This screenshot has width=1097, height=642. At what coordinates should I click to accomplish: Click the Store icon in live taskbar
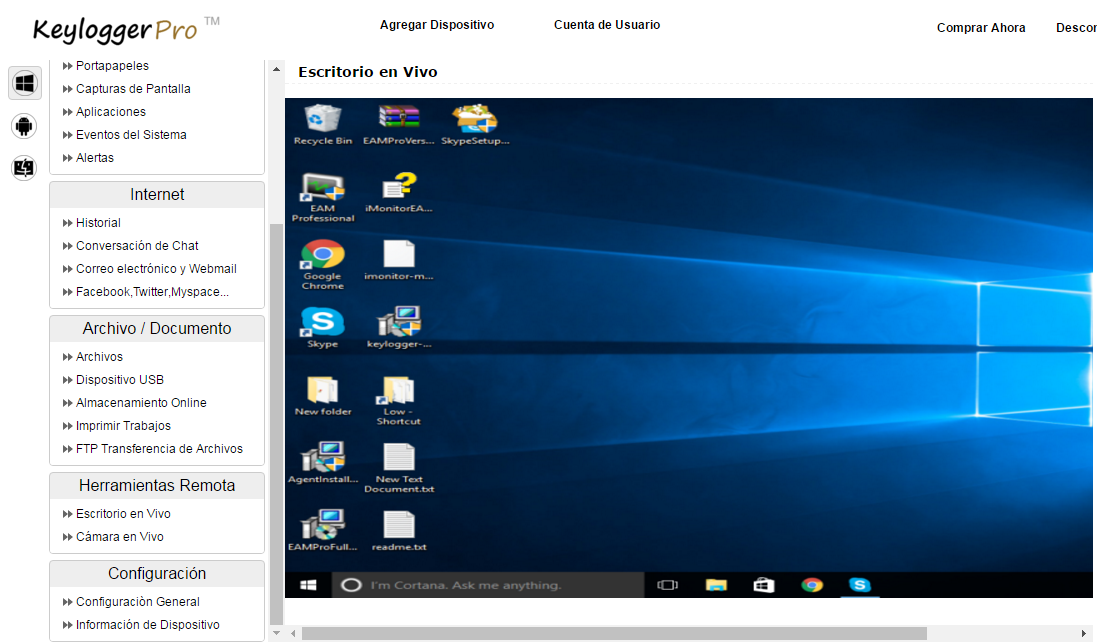pos(763,585)
